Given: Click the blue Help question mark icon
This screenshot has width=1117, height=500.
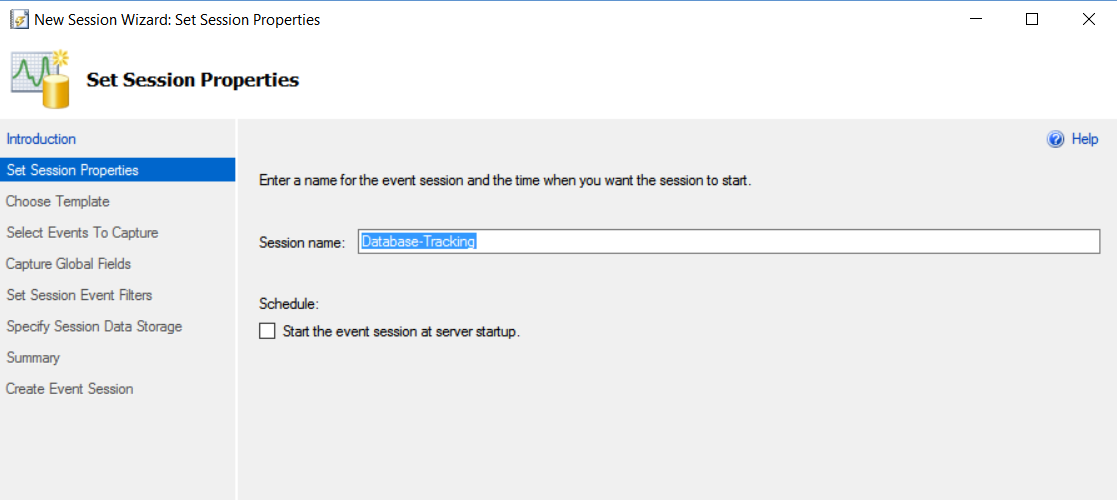Looking at the screenshot, I should (x=1055, y=140).
